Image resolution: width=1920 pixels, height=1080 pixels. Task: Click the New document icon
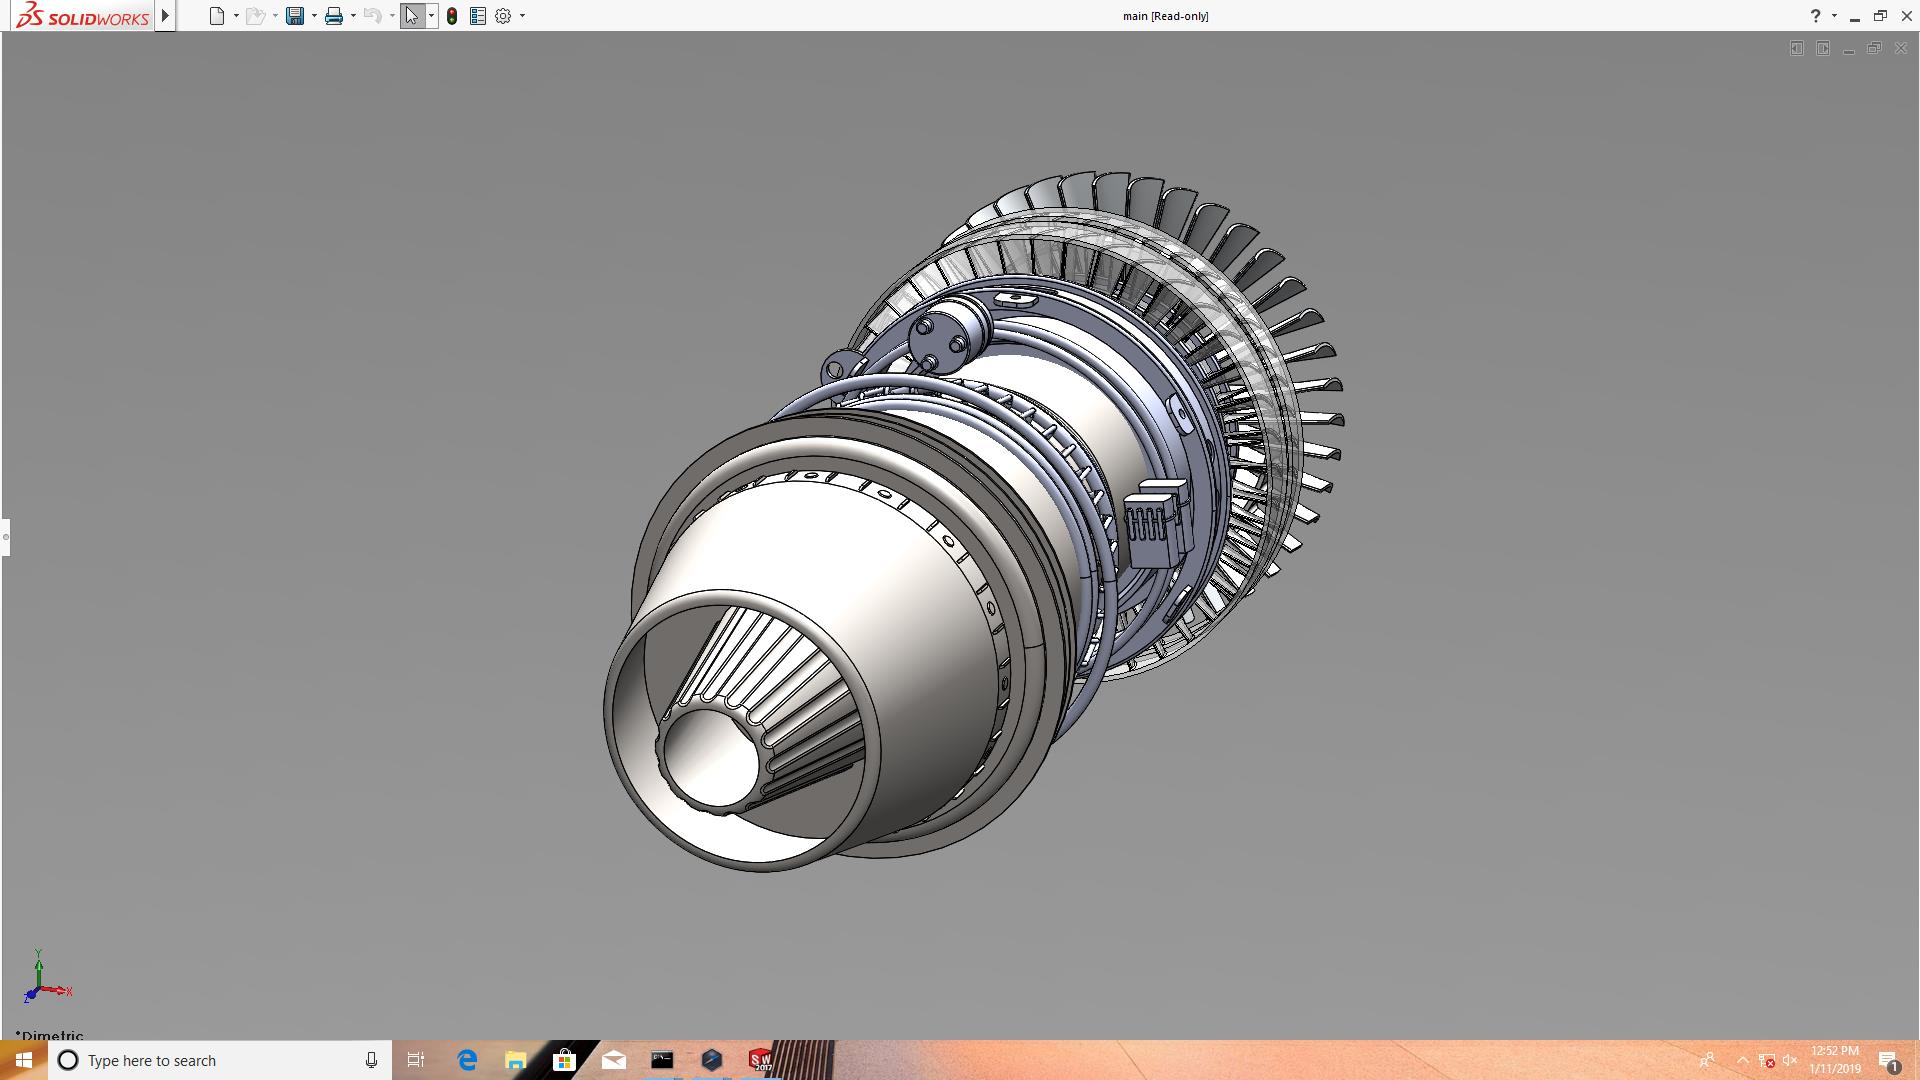click(216, 16)
